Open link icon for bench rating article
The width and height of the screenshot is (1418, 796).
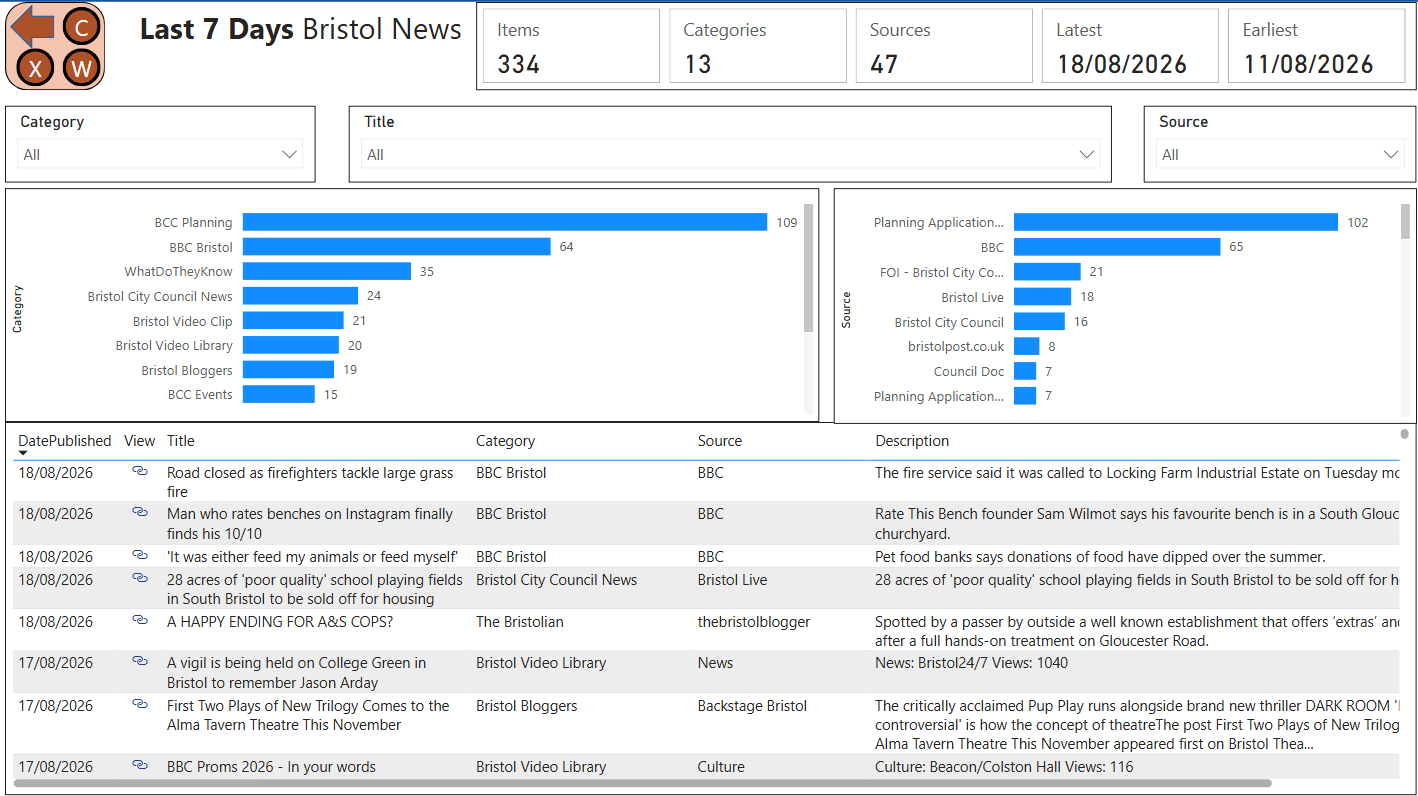point(140,512)
